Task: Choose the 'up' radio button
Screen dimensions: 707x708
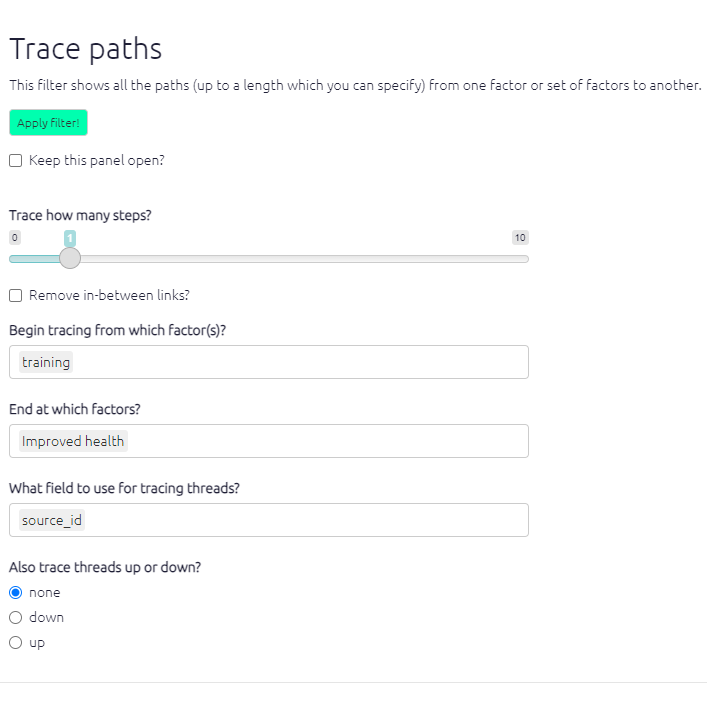Action: (16, 642)
